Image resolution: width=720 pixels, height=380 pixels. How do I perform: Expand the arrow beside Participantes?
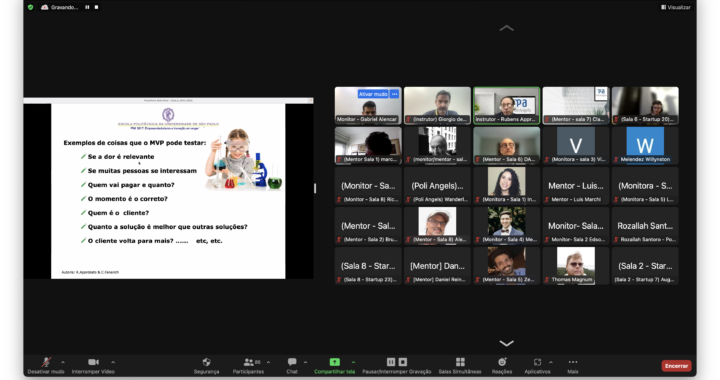pyautogui.click(x=268, y=362)
